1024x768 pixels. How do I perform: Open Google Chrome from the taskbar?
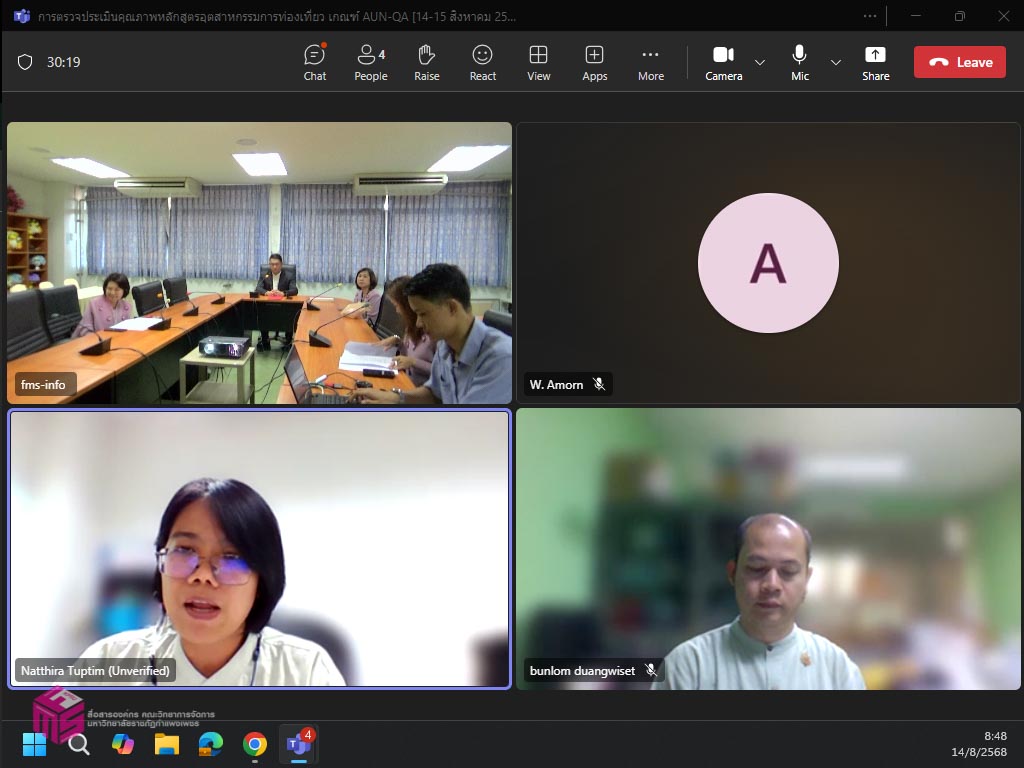pyautogui.click(x=255, y=744)
